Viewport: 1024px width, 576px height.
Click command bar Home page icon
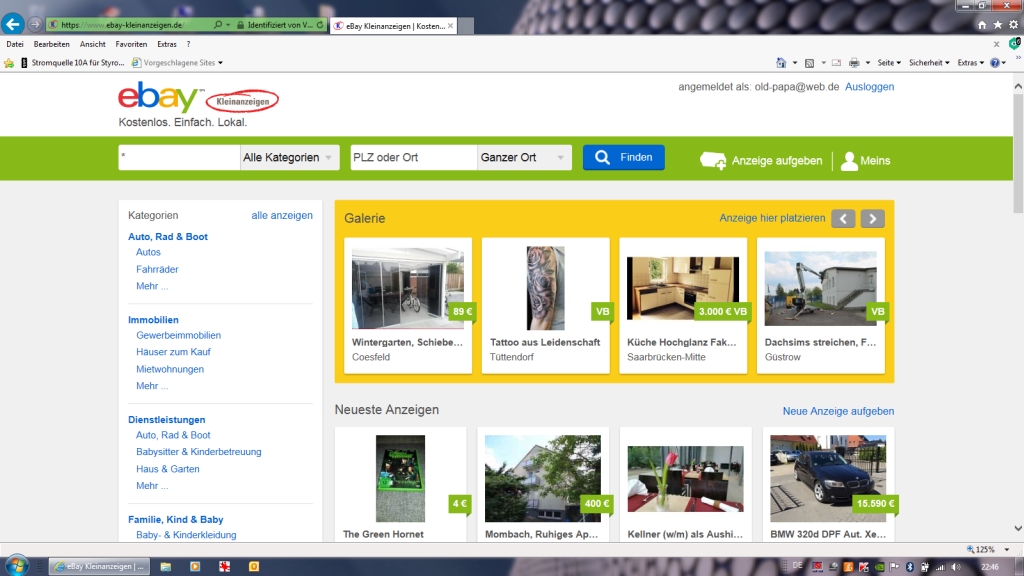pyautogui.click(x=781, y=63)
